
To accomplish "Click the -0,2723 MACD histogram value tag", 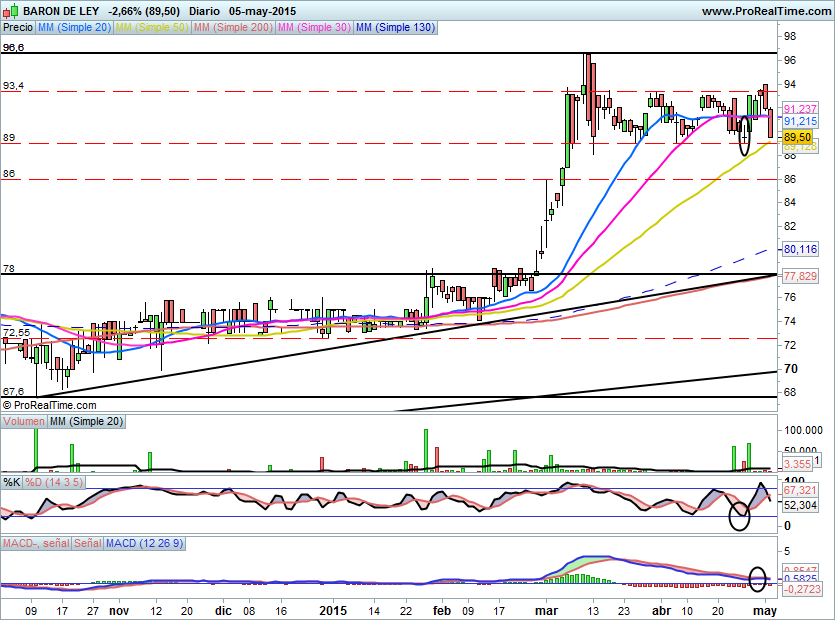I will point(801,590).
